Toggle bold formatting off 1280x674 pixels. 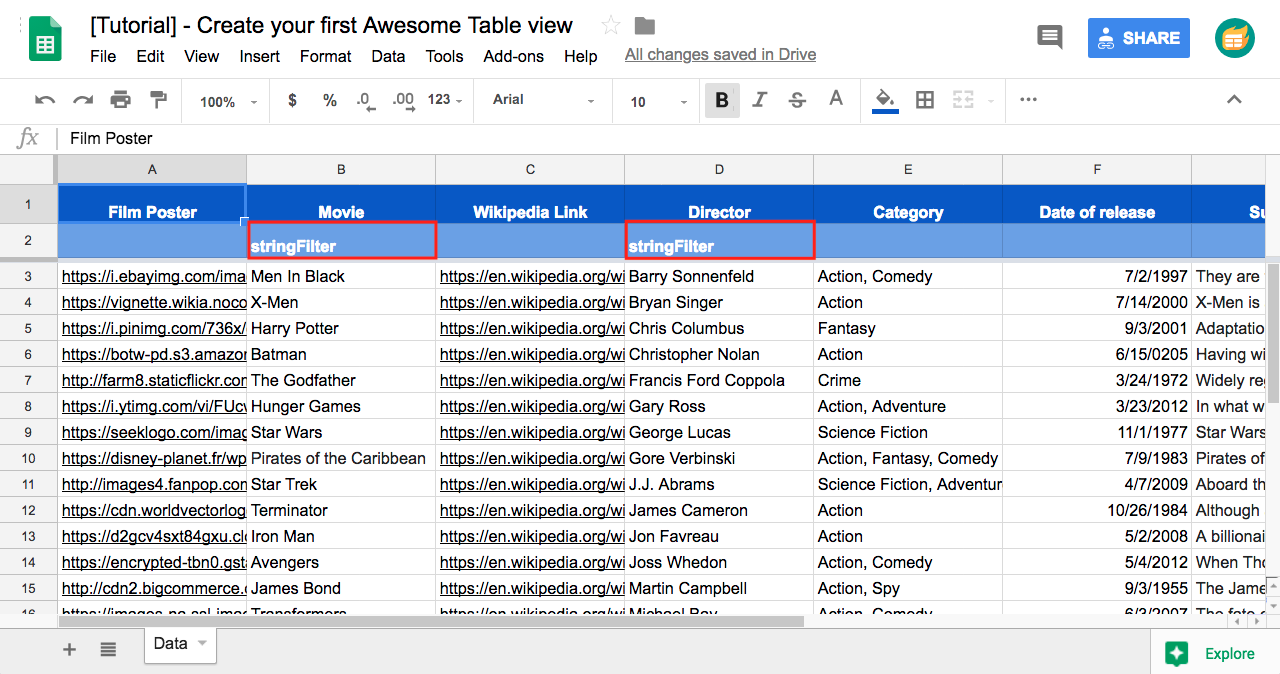tap(722, 100)
